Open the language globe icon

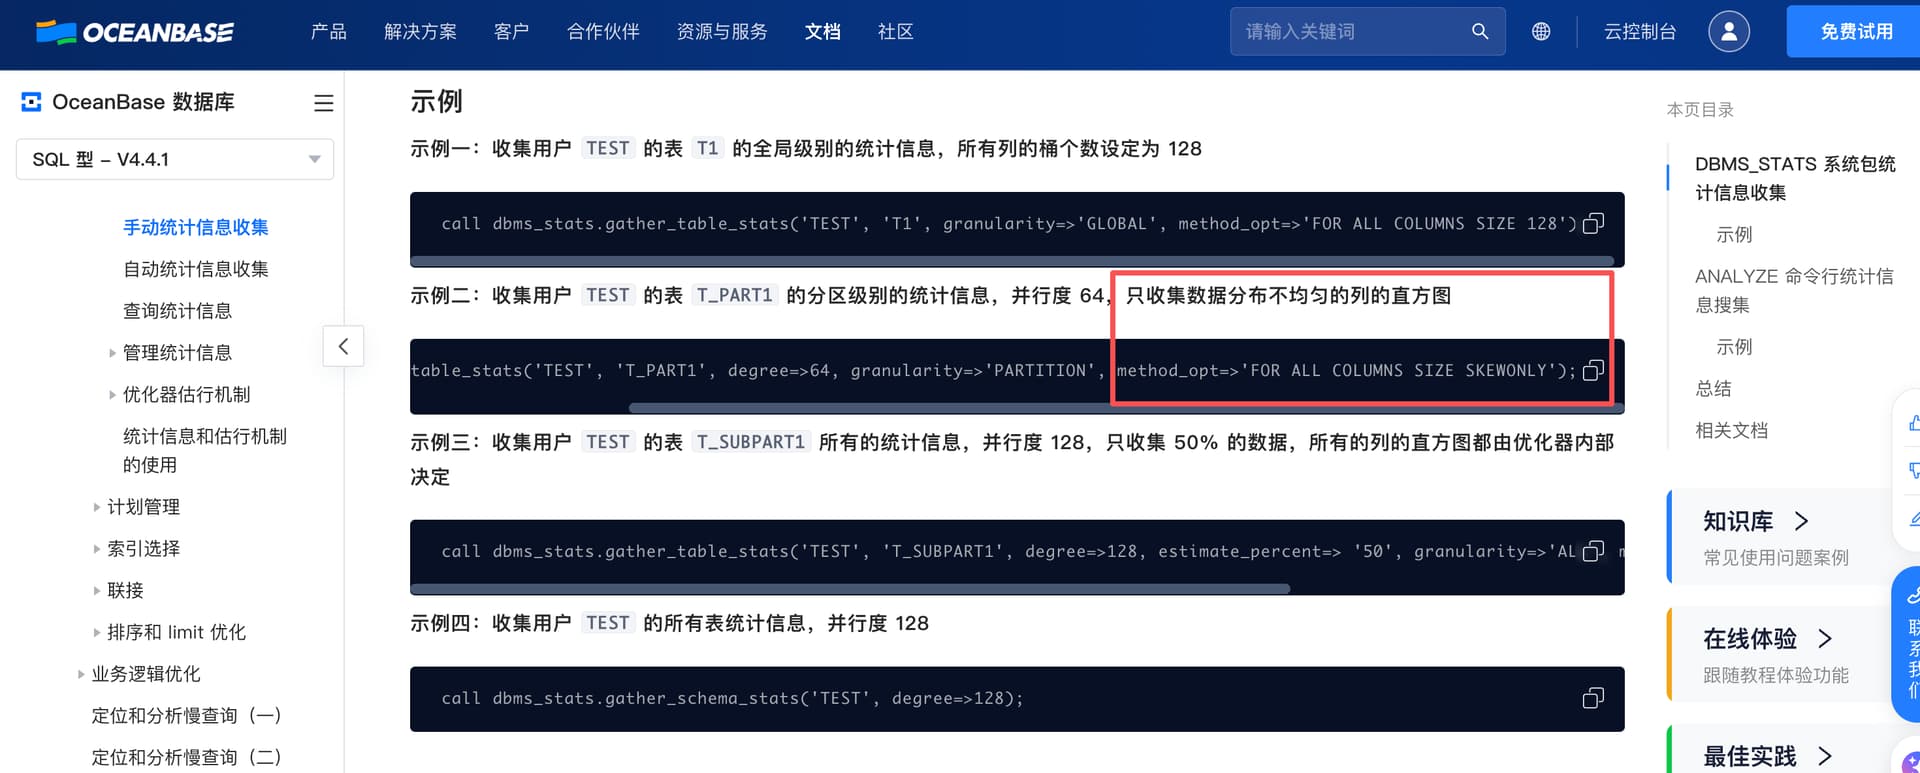point(1541,32)
